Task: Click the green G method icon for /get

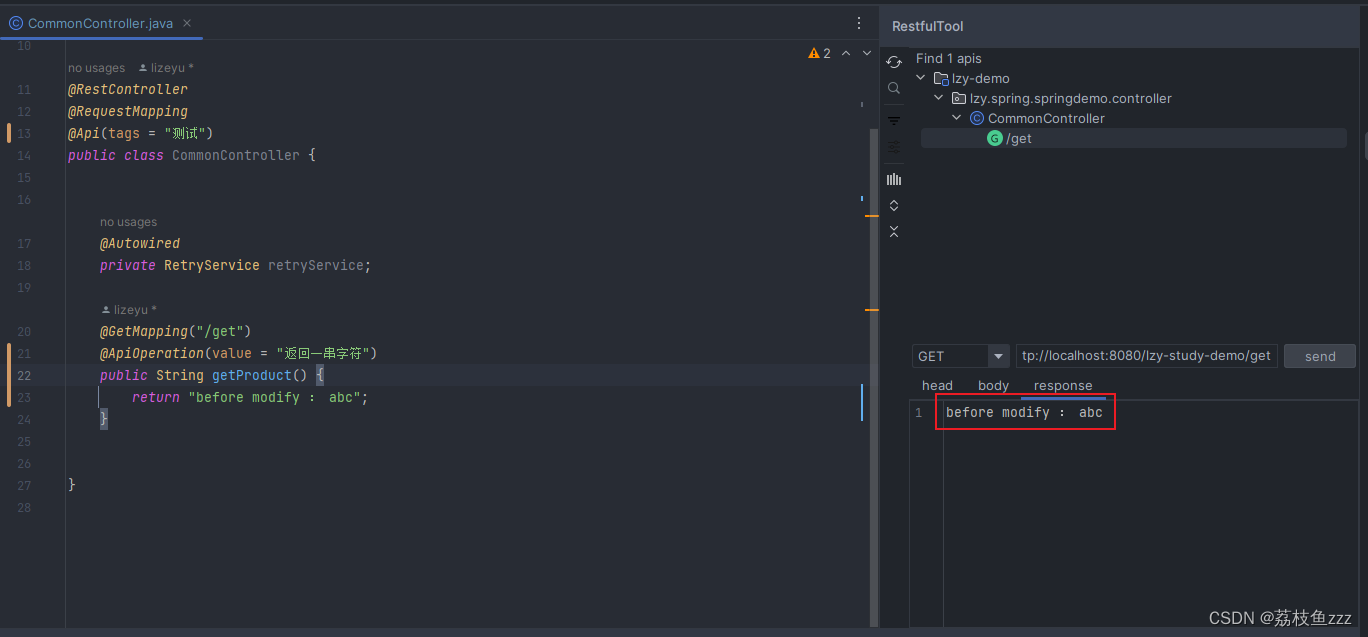Action: [994, 138]
